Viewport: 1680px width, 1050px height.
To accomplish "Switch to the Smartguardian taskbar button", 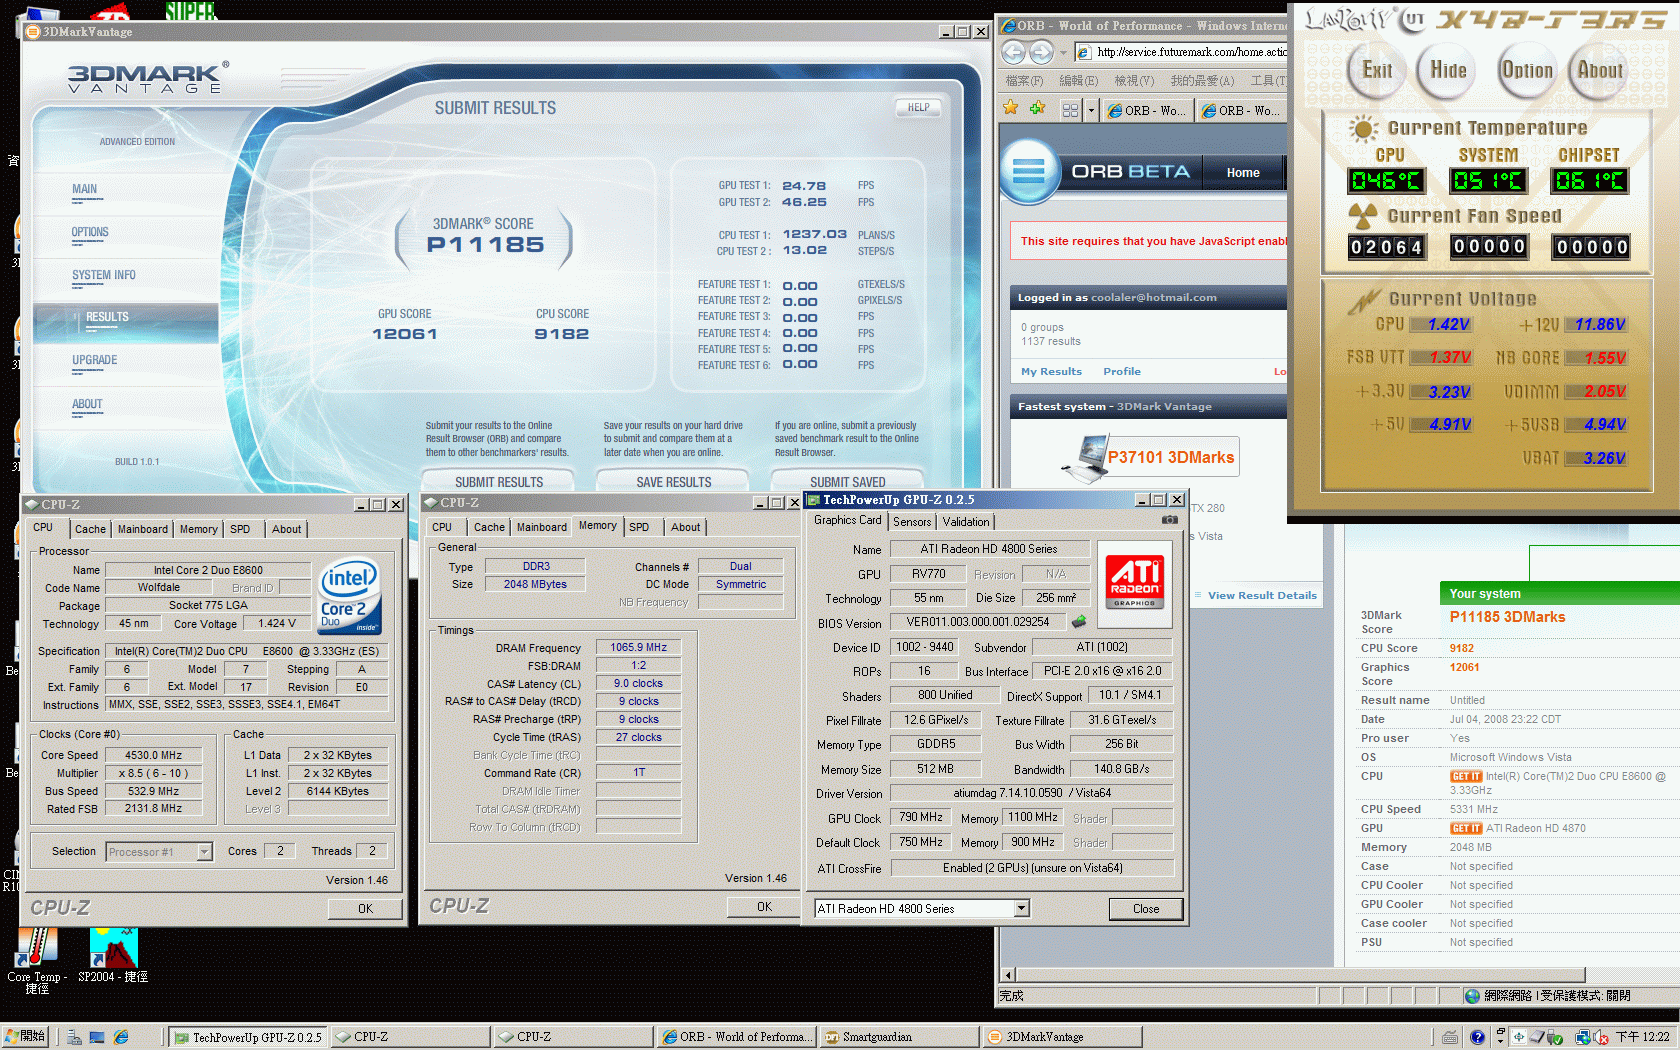I will pyautogui.click(x=898, y=1037).
